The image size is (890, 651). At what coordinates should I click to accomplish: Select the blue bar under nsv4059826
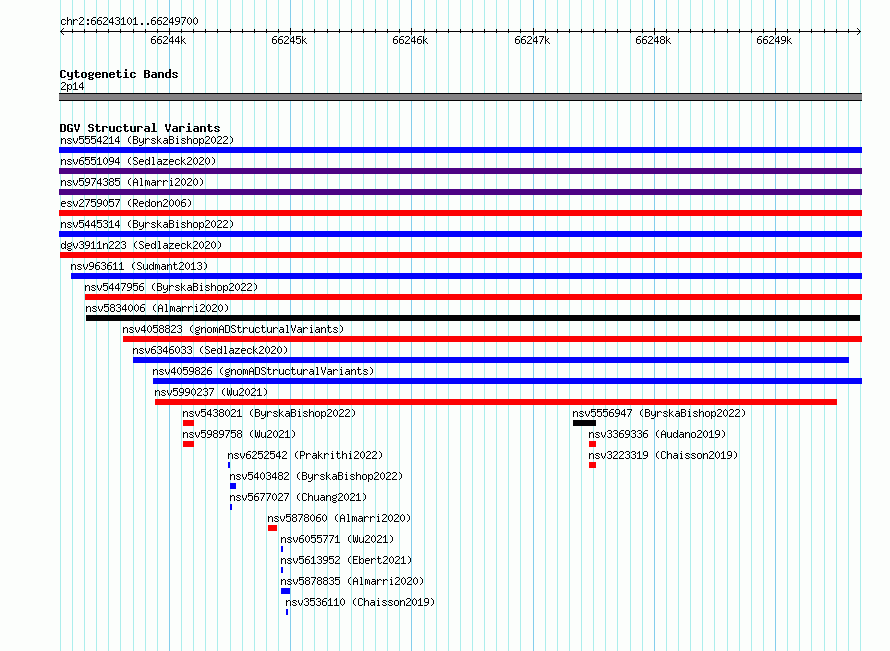pos(507,381)
